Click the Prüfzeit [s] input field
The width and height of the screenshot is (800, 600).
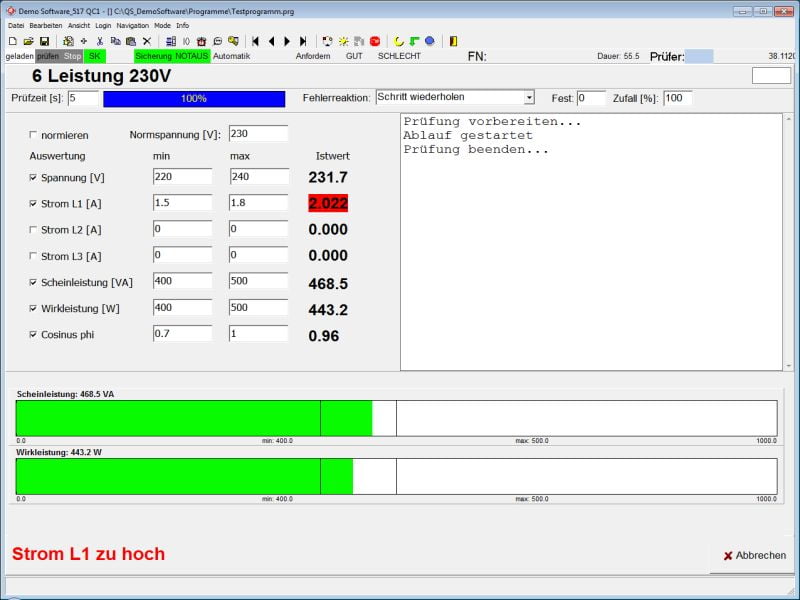tap(83, 98)
